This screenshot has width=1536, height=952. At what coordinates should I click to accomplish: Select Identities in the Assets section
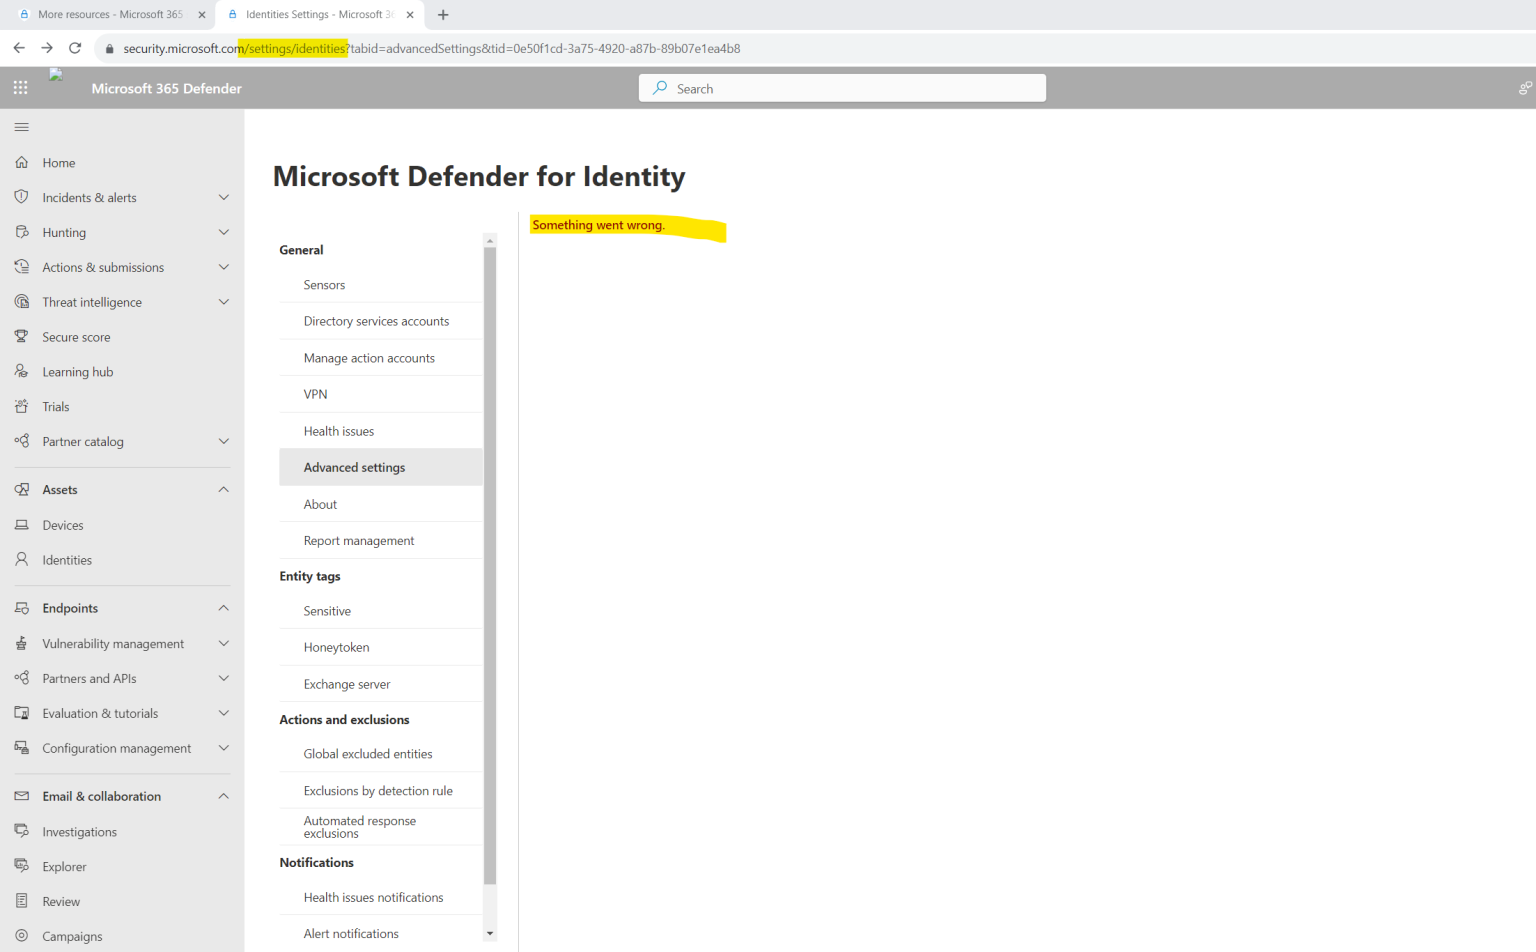tap(68, 559)
